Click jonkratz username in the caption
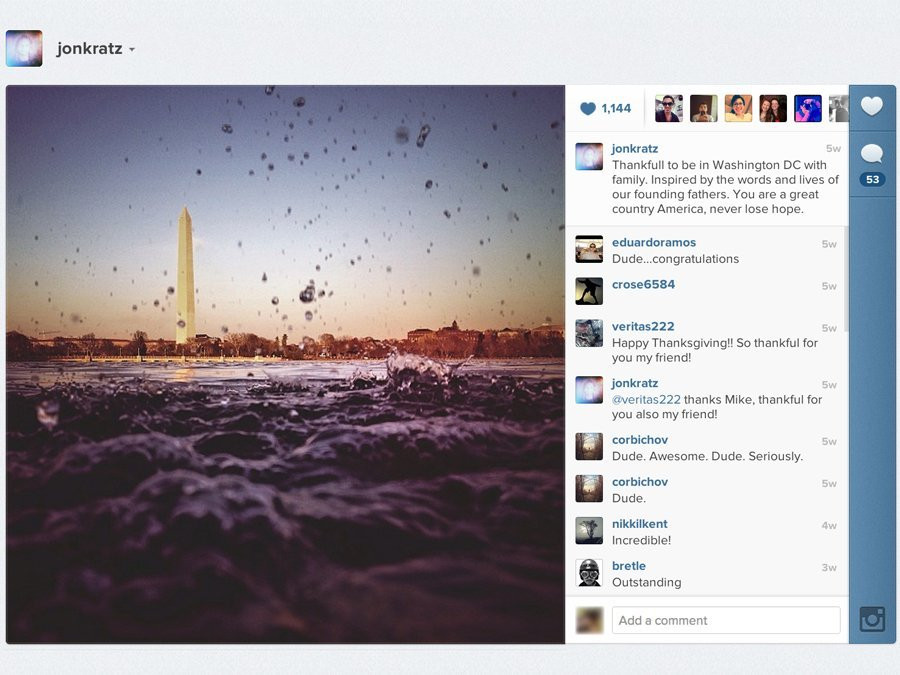The width and height of the screenshot is (900, 675). pyautogui.click(x=635, y=148)
